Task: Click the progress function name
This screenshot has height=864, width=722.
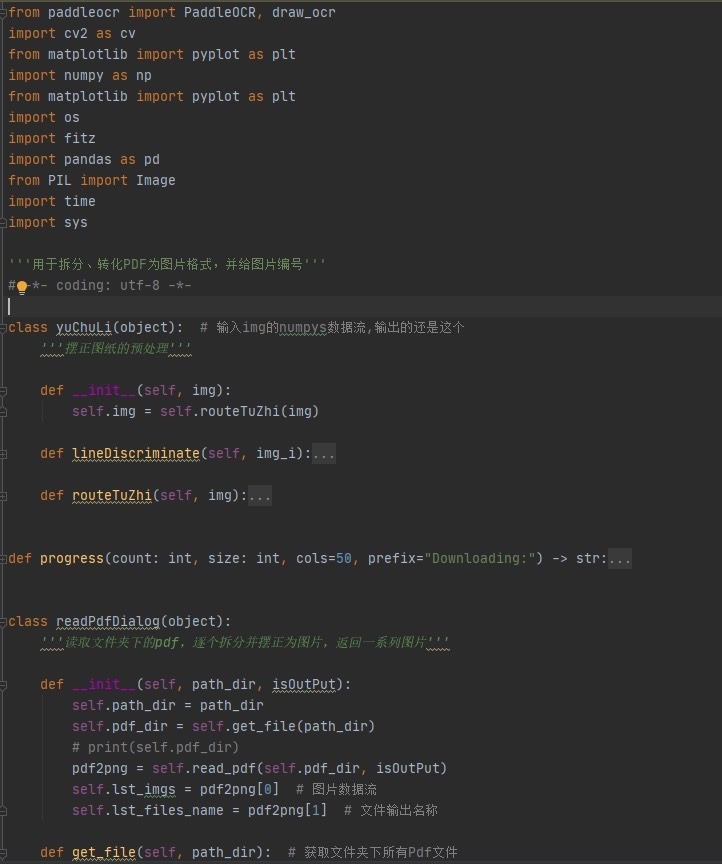Action: pos(72,559)
